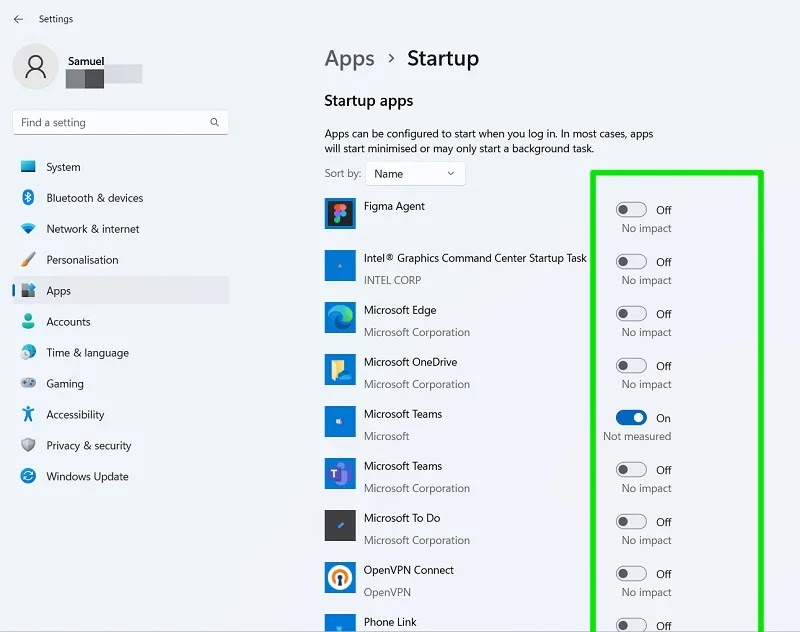Viewport: 800px width, 632px height.
Task: Go to Privacy & security
Action: [x=121, y=445]
